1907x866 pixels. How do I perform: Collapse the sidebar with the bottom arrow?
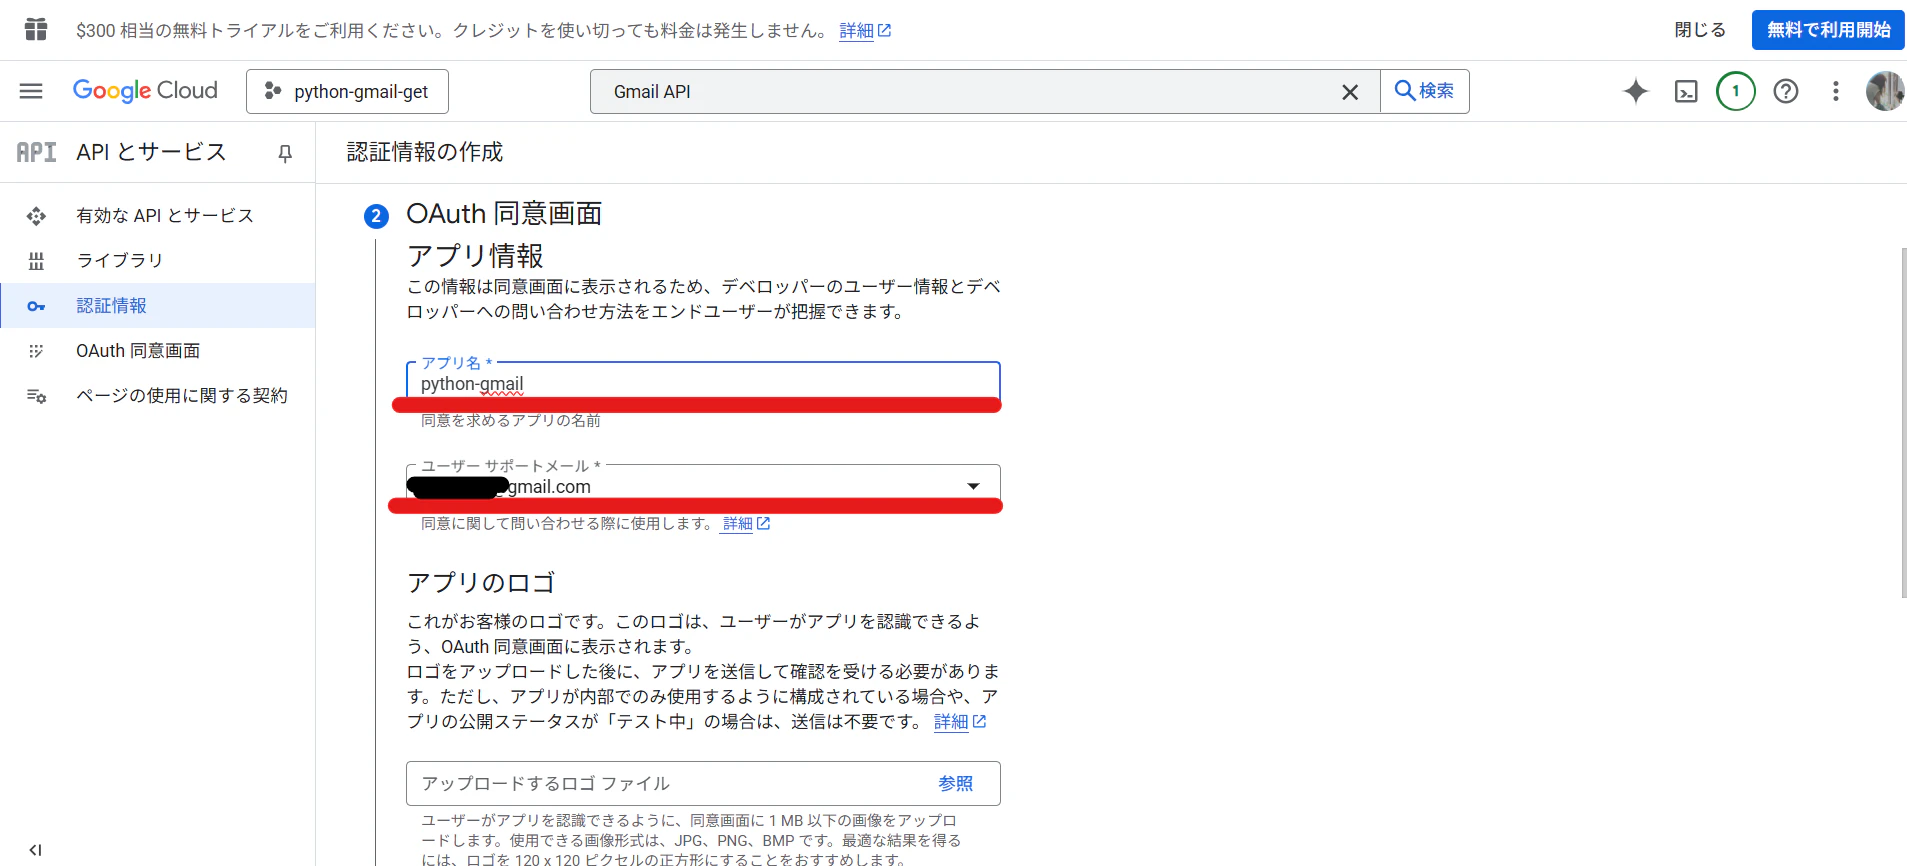tap(36, 850)
